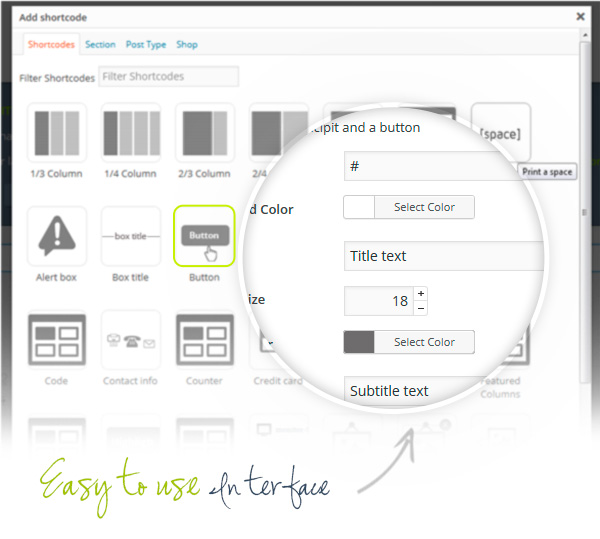Pick the [space] shortcode icon
This screenshot has width=600, height=539.
[501, 133]
